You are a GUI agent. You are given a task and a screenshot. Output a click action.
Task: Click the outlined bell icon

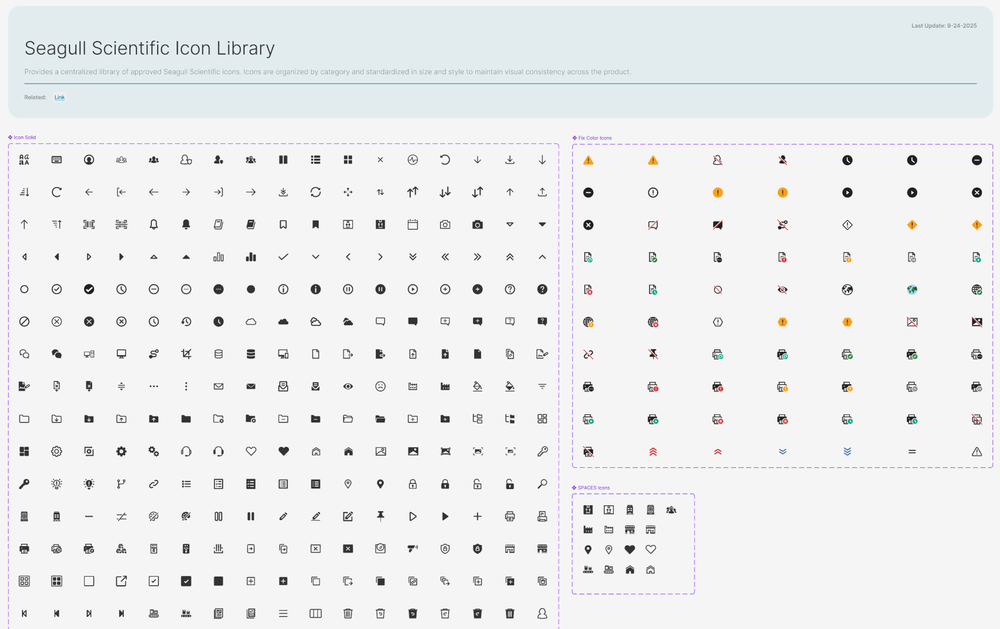point(154,225)
